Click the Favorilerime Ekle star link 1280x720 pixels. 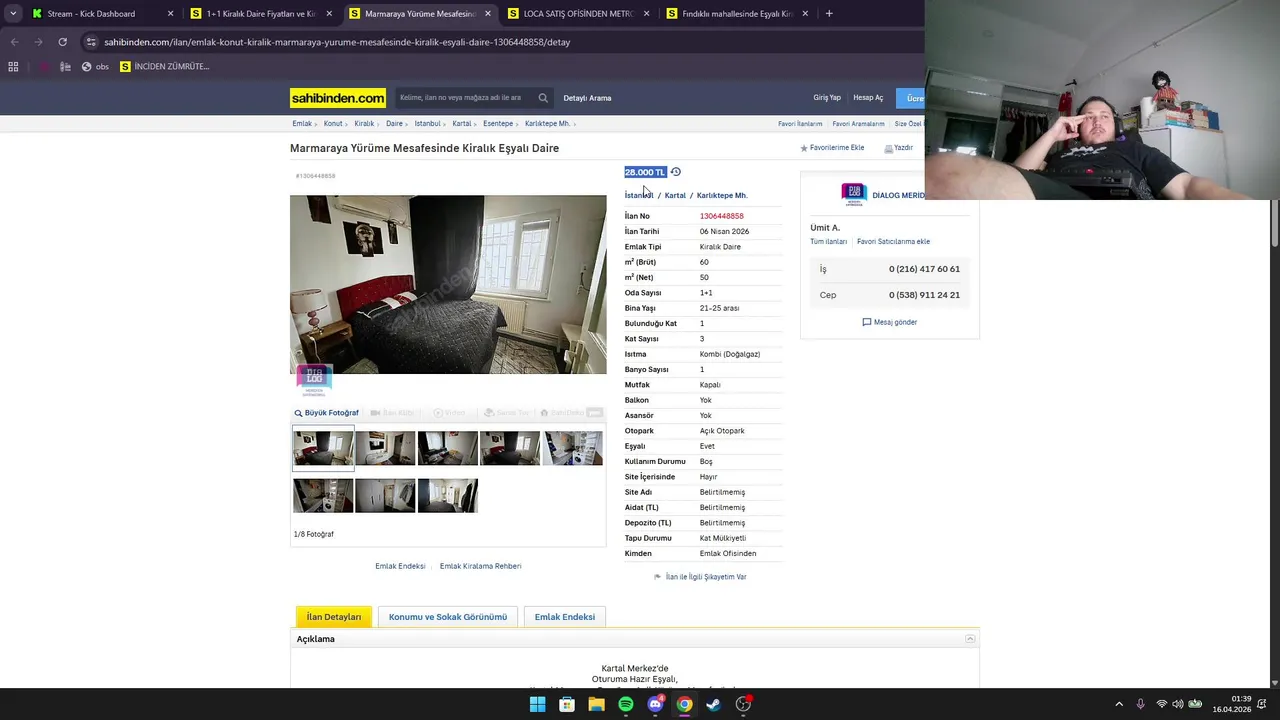[832, 148]
